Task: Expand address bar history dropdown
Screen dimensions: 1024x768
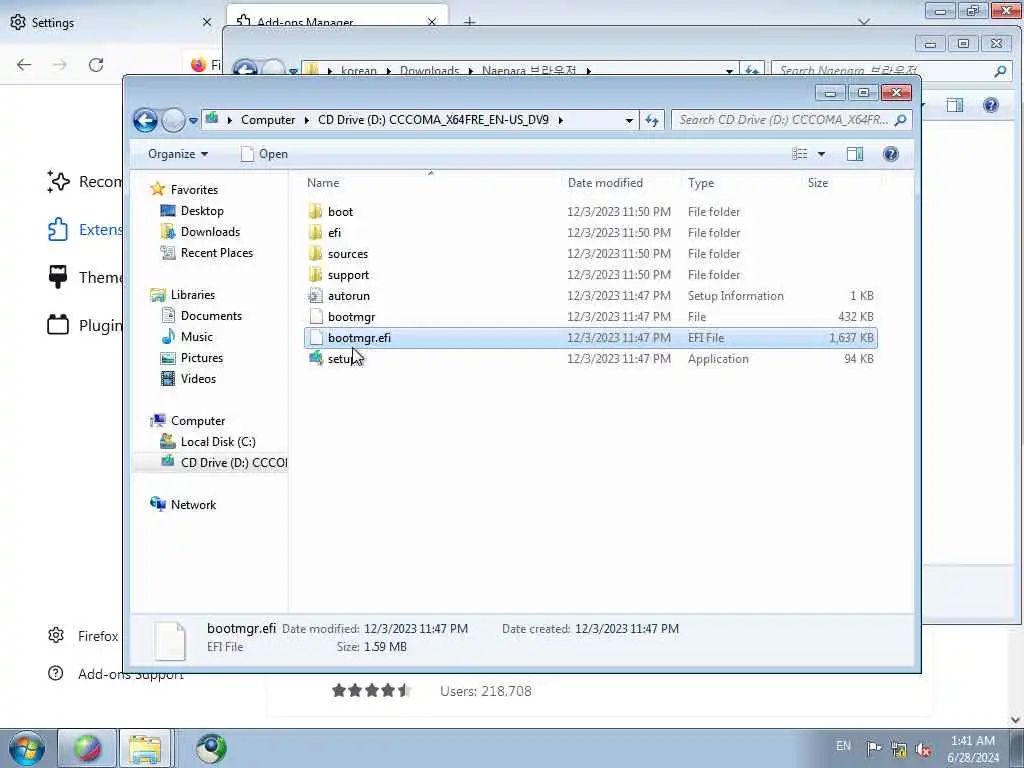Action: (629, 120)
